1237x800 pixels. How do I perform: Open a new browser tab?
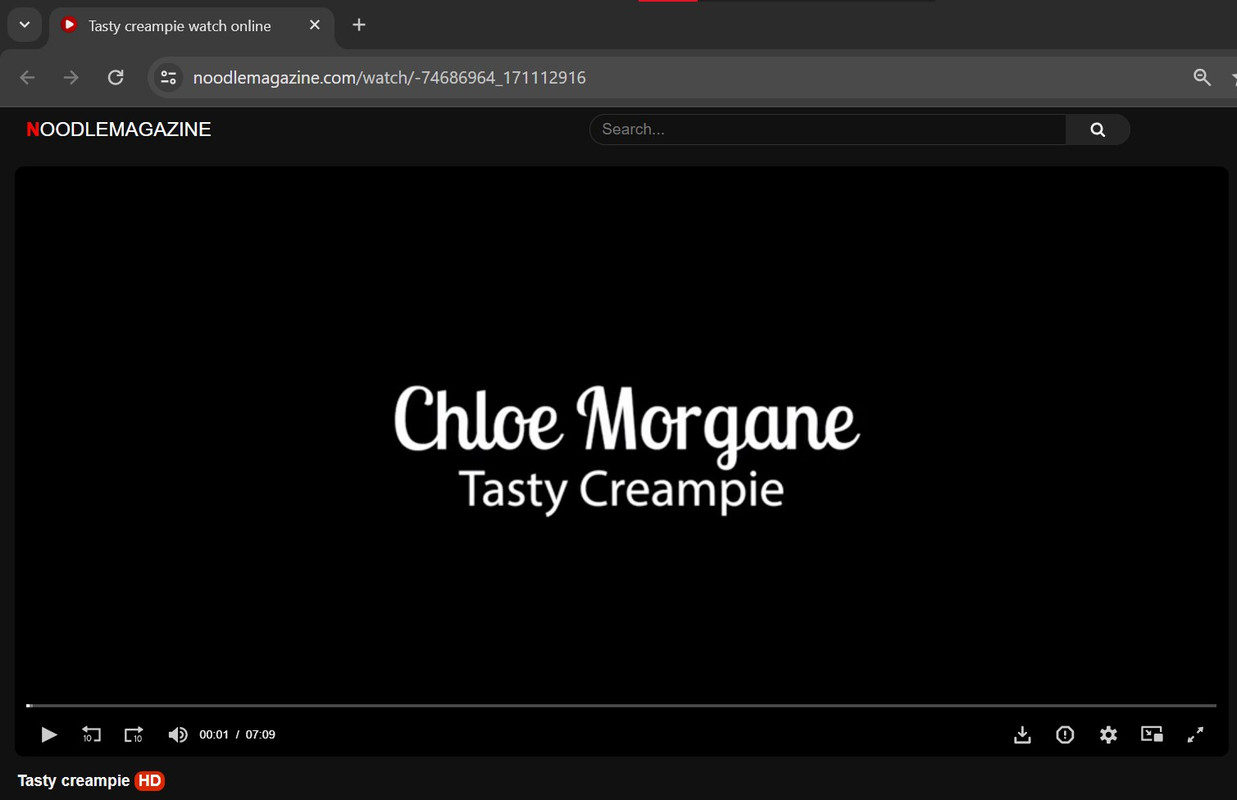pos(359,25)
